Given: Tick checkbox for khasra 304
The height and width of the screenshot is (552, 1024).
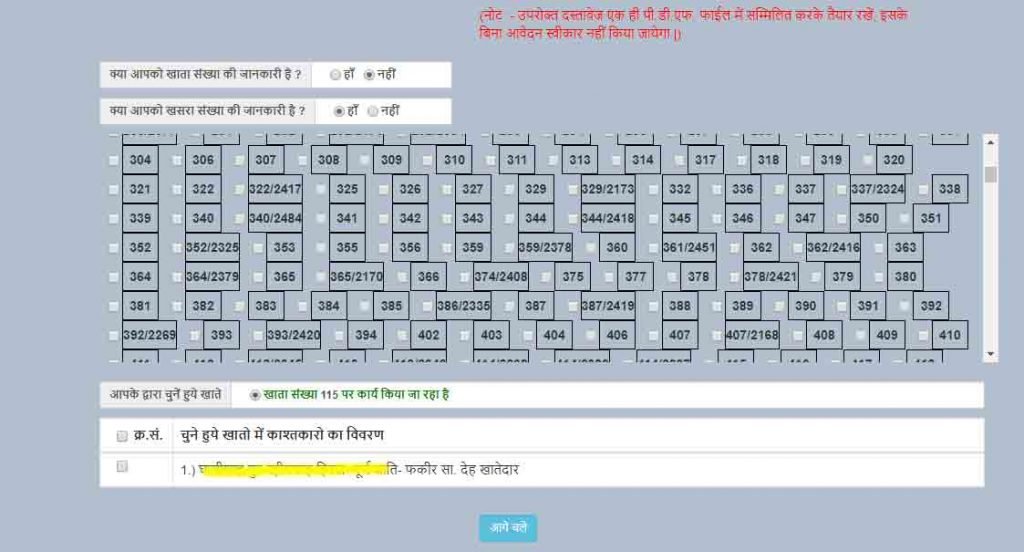Looking at the screenshot, I should tap(114, 160).
